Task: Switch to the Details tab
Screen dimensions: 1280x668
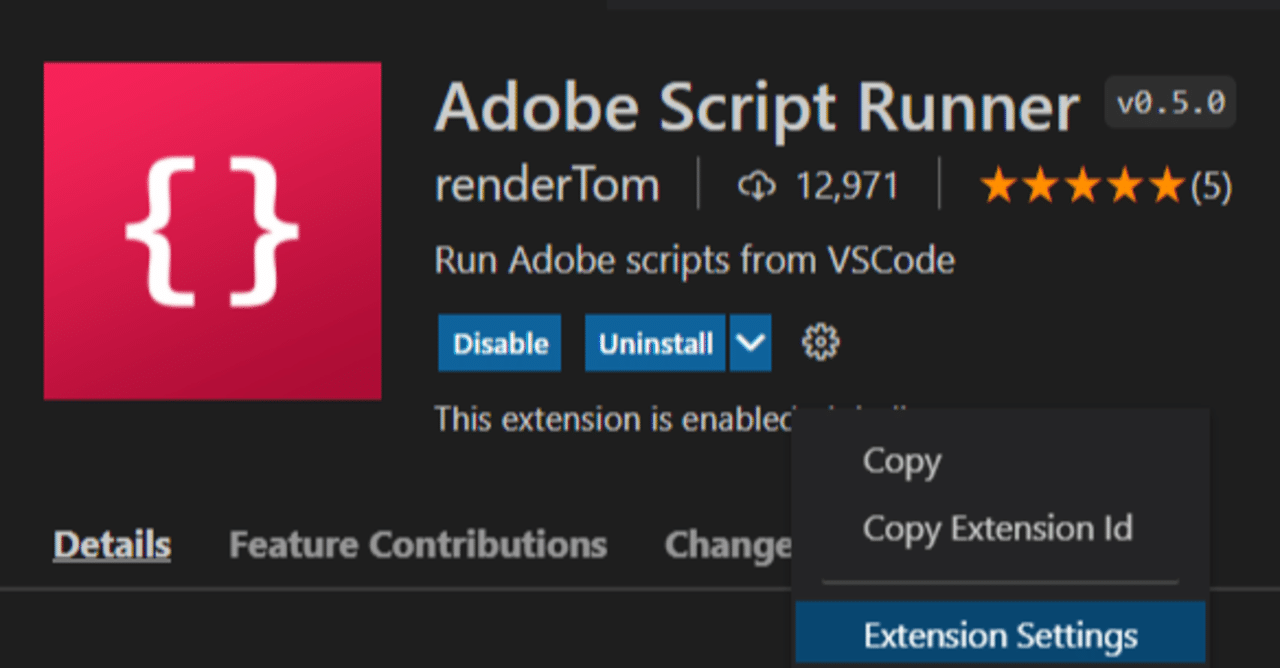Action: [x=111, y=544]
